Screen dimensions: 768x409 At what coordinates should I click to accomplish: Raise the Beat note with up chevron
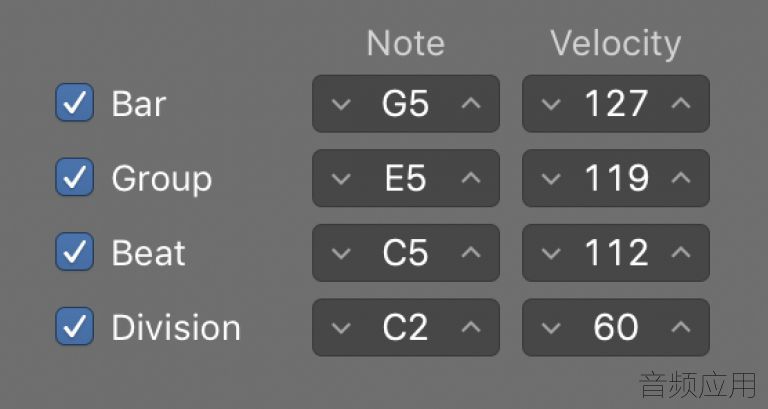pyautogui.click(x=471, y=252)
